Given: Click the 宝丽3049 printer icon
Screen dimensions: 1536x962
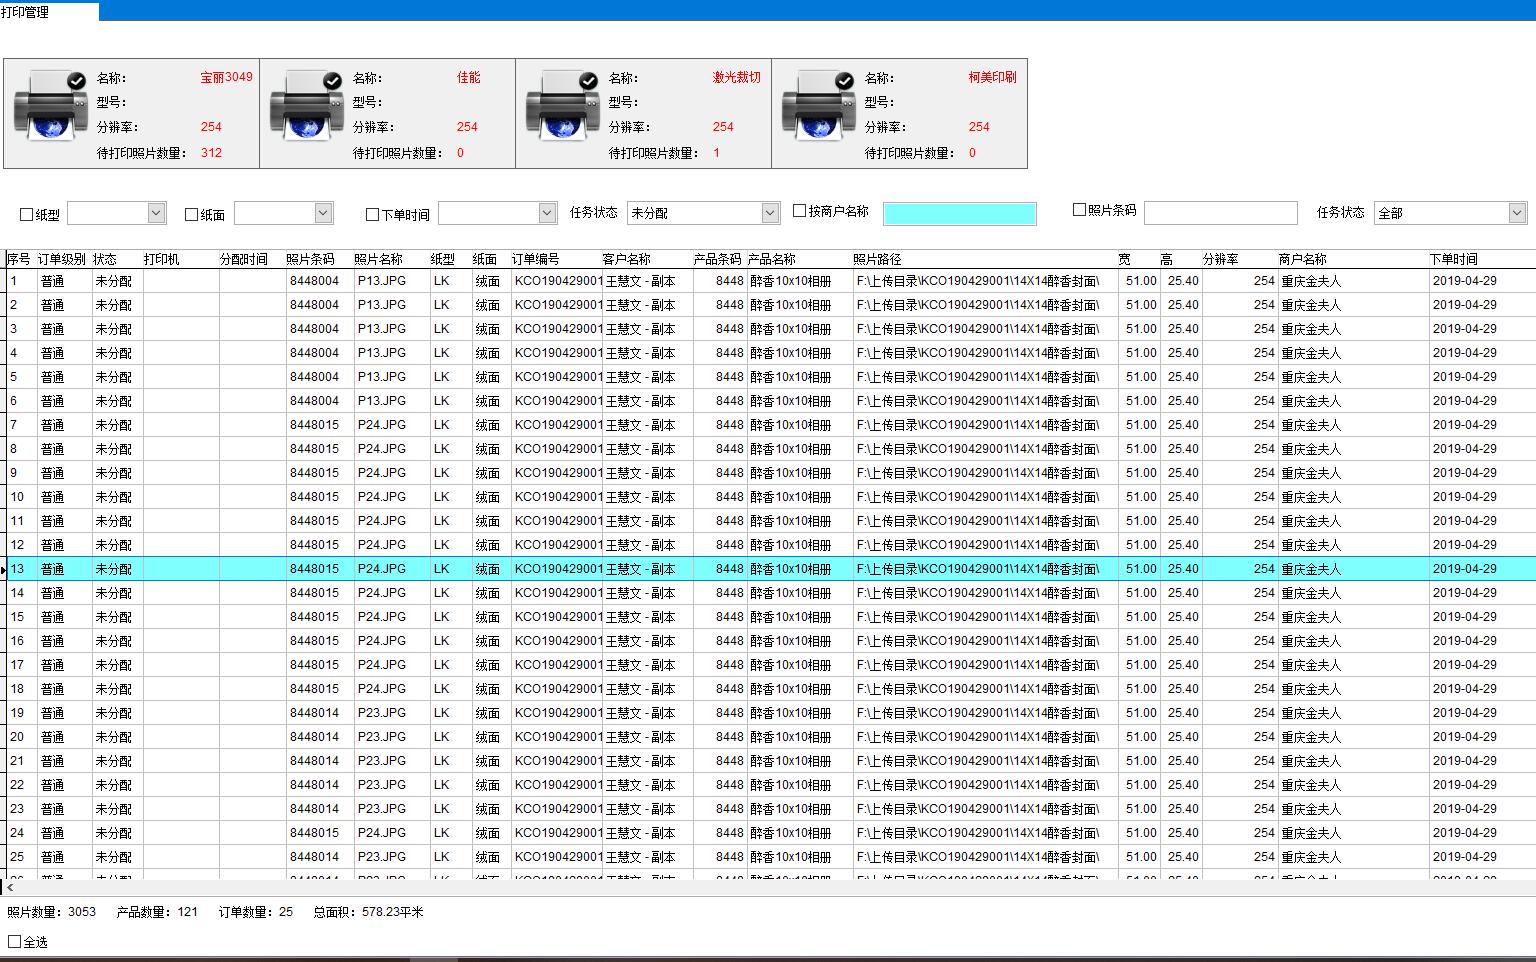Looking at the screenshot, I should click(50, 106).
